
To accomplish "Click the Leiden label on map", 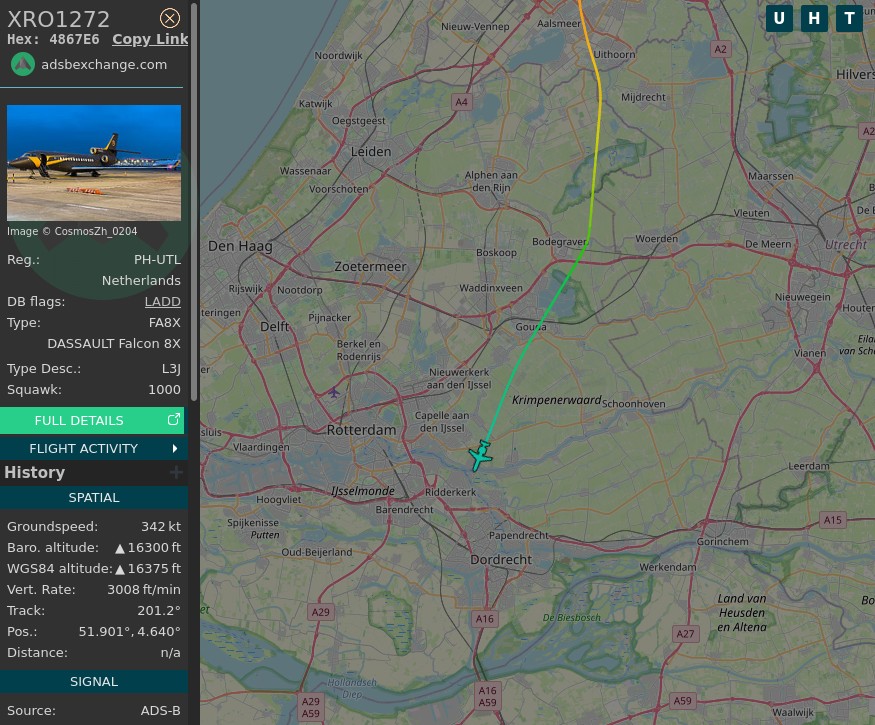I will tap(371, 152).
